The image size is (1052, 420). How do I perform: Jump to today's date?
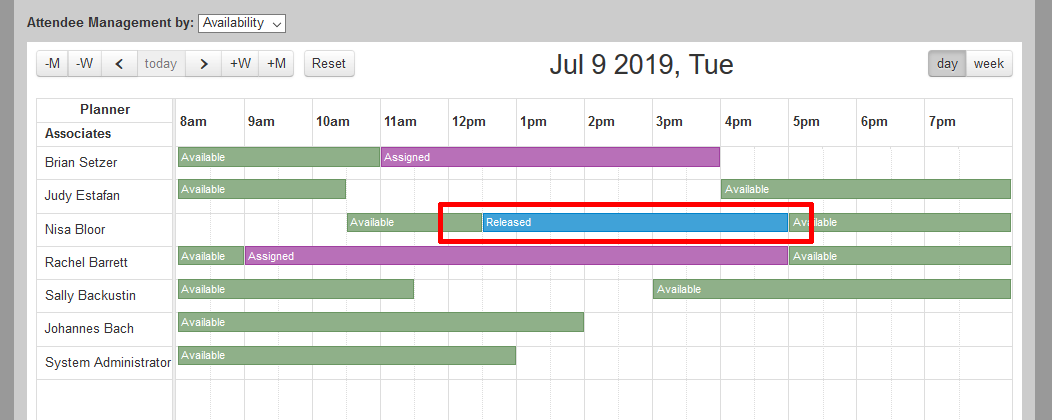[160, 63]
